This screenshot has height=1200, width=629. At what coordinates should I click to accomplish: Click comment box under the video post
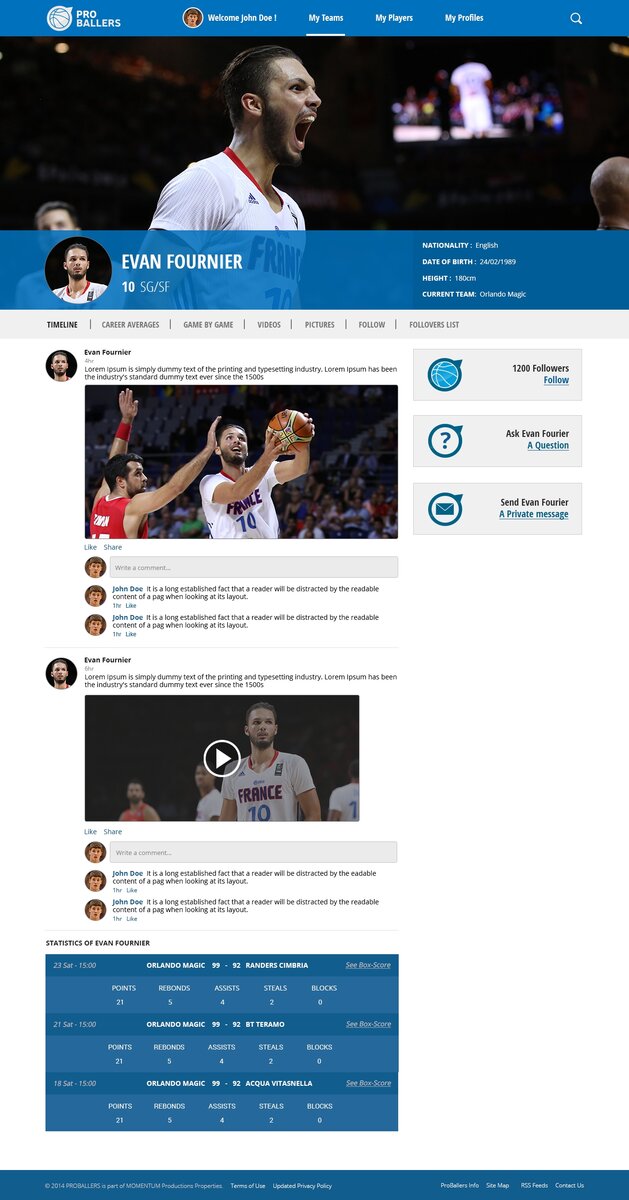click(x=254, y=852)
